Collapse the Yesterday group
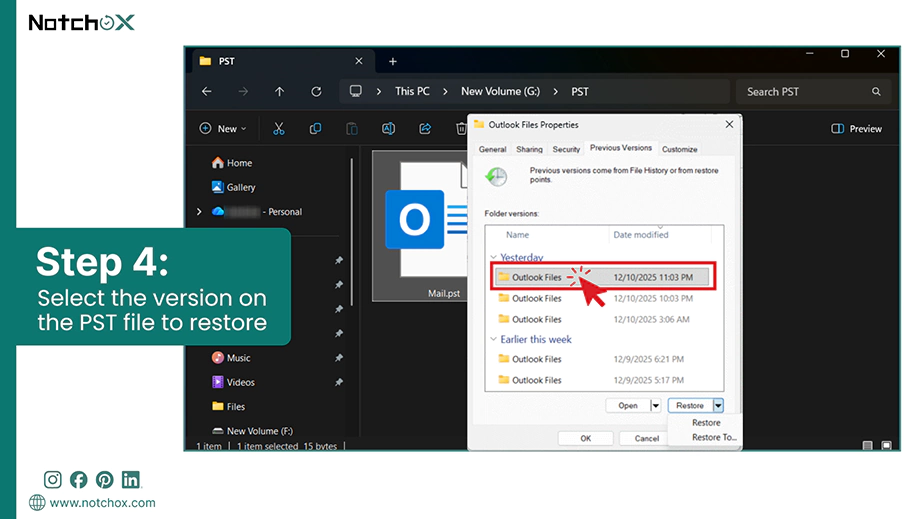Viewport: 922px width, 519px height. [493, 257]
